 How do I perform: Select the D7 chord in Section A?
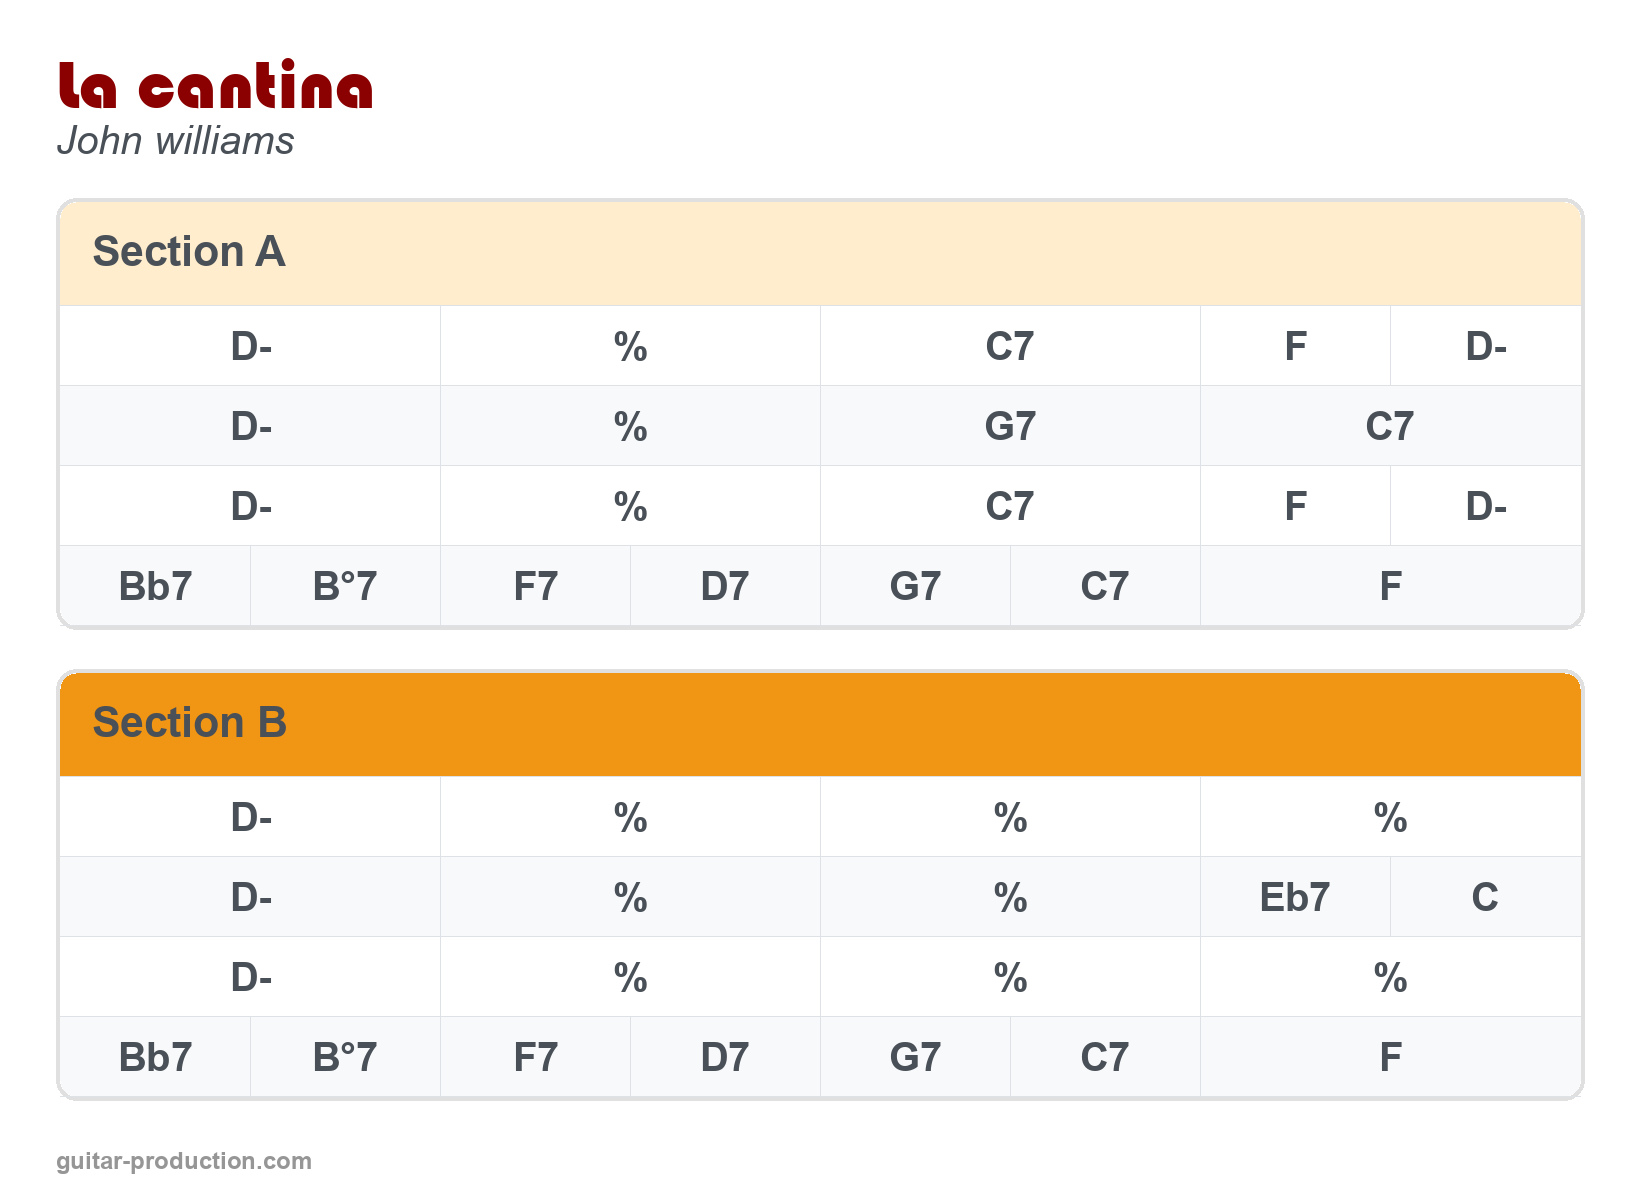(x=725, y=586)
